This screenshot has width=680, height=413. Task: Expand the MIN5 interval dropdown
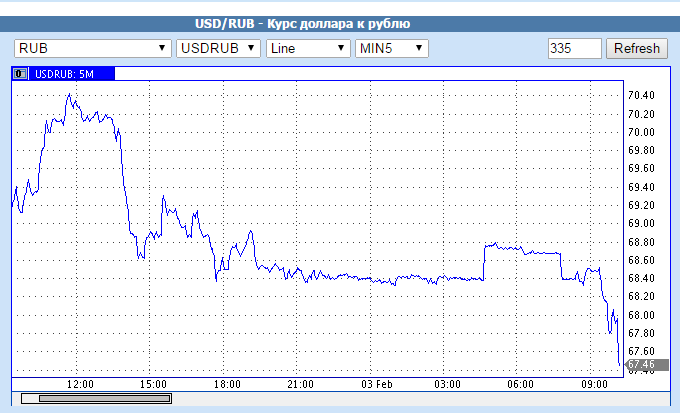[x=392, y=48]
